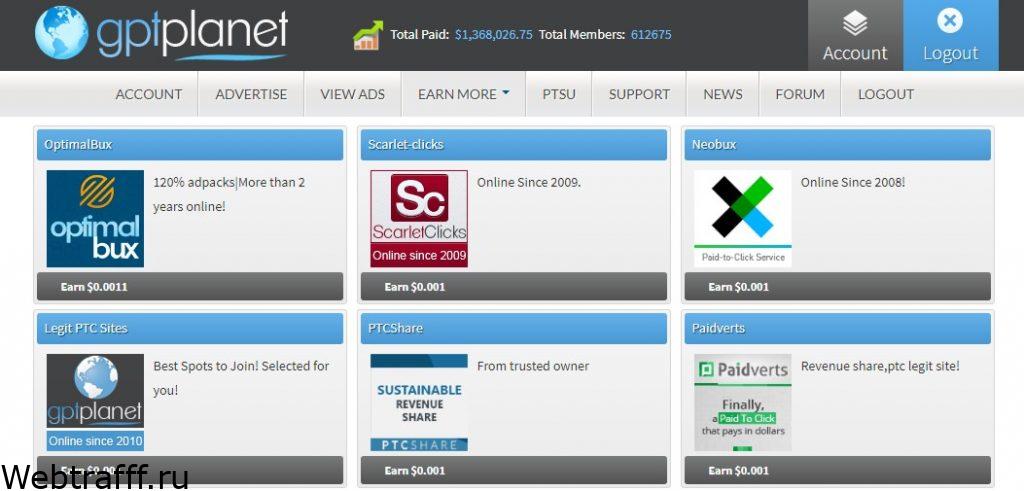
Task: Click the OptimalBux Earn $0.0011 bar
Action: 190,287
